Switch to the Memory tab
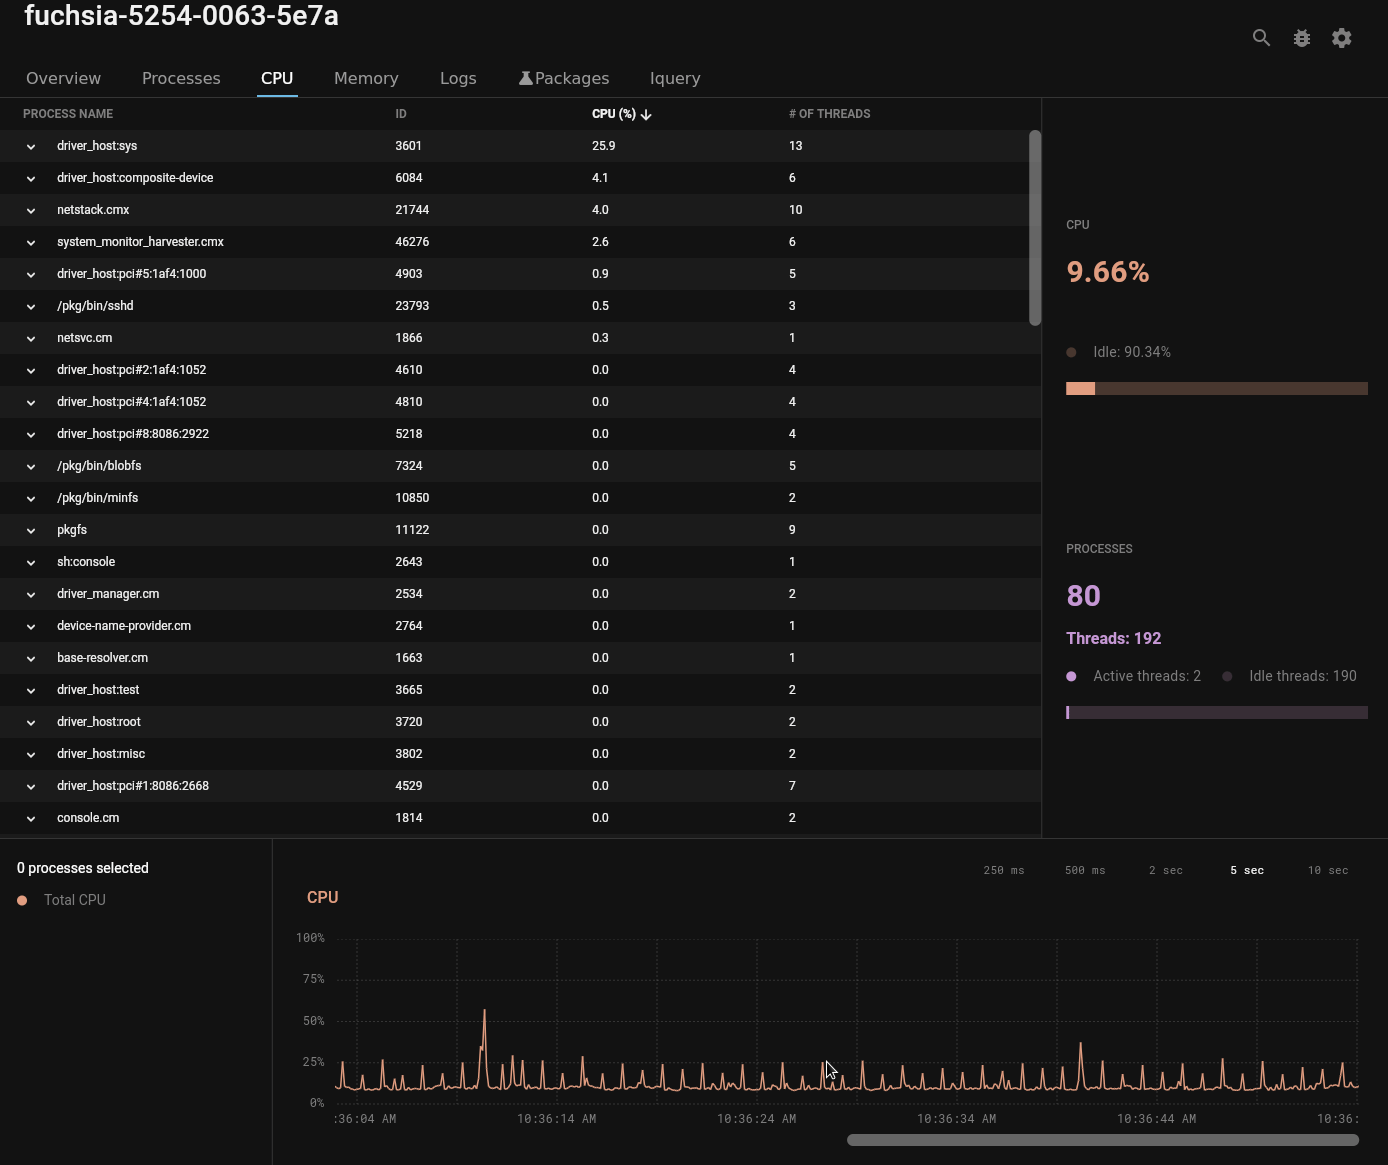 366,78
